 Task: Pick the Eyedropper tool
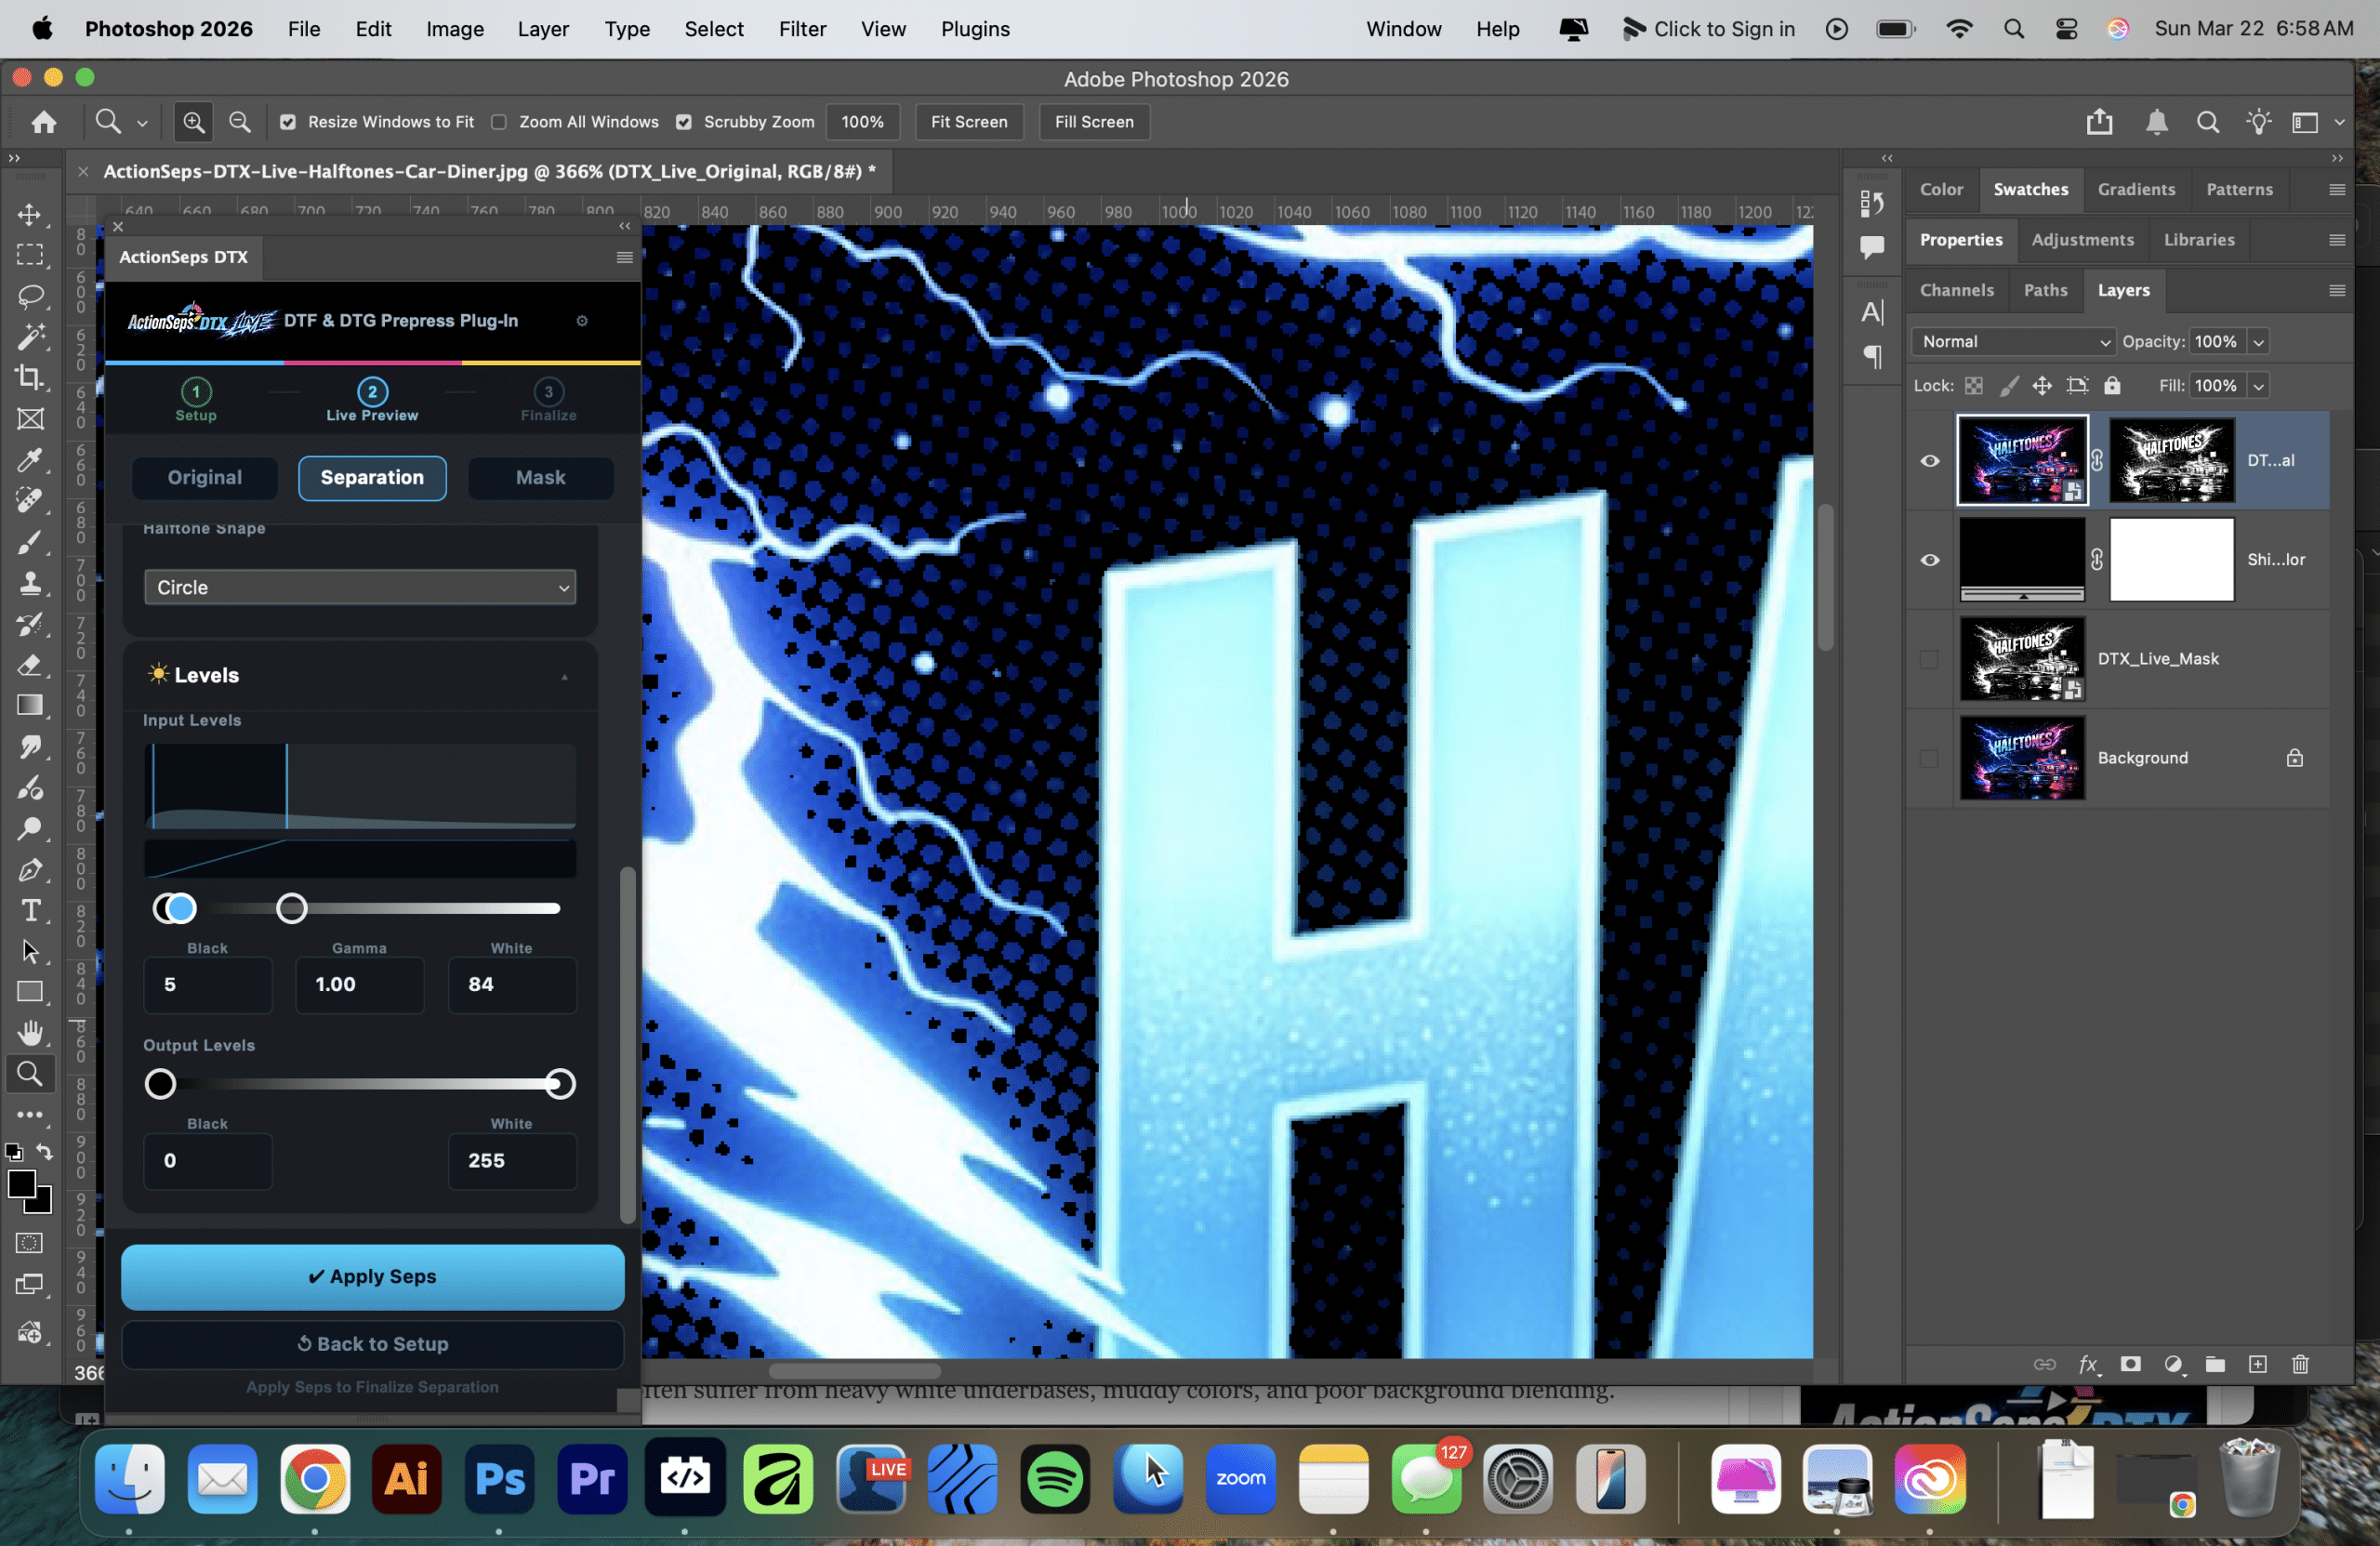click(x=30, y=460)
